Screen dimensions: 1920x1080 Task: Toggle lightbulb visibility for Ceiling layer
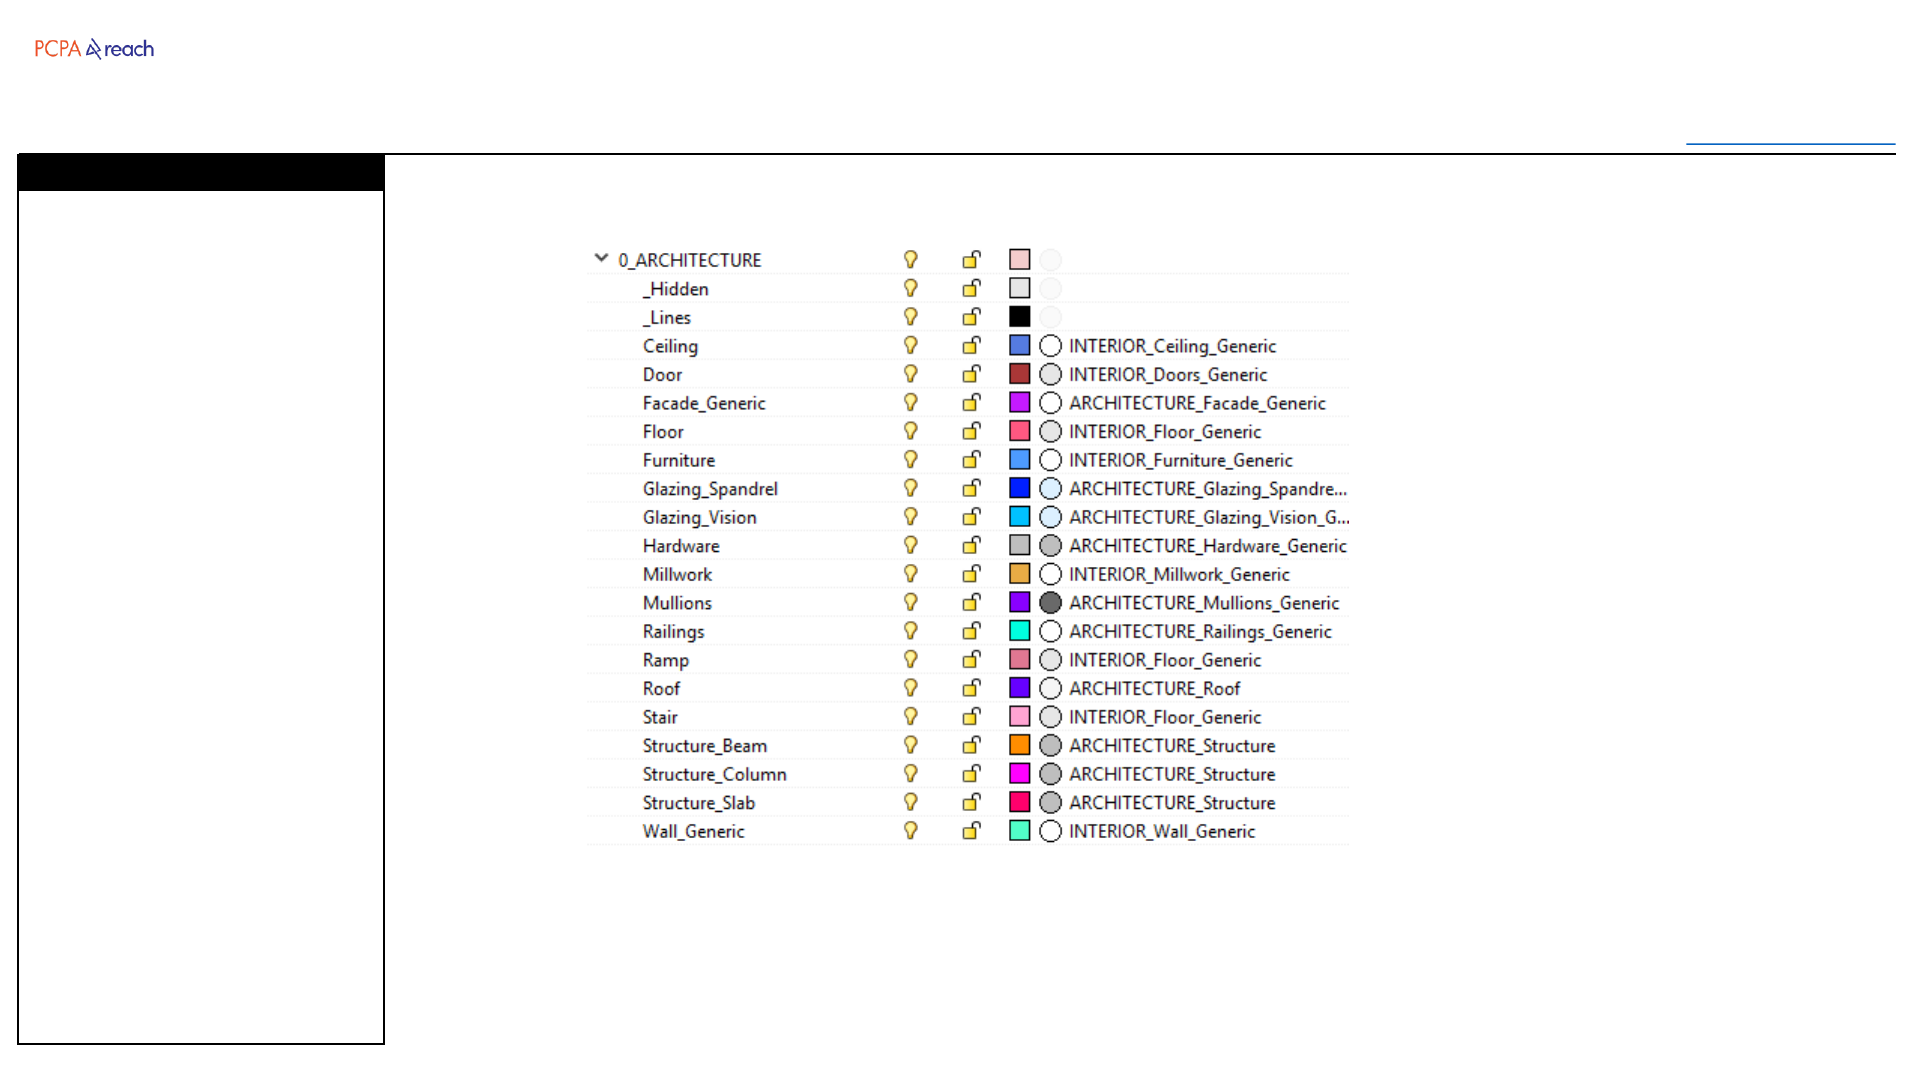click(x=910, y=345)
